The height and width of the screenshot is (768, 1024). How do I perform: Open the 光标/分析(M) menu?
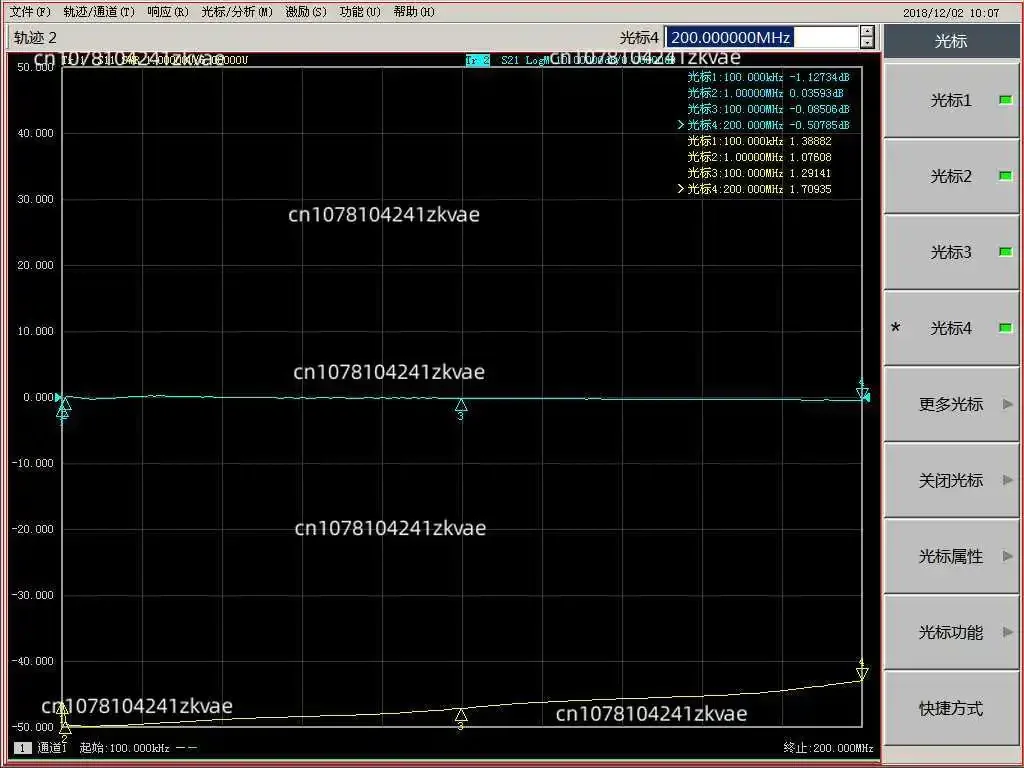236,12
